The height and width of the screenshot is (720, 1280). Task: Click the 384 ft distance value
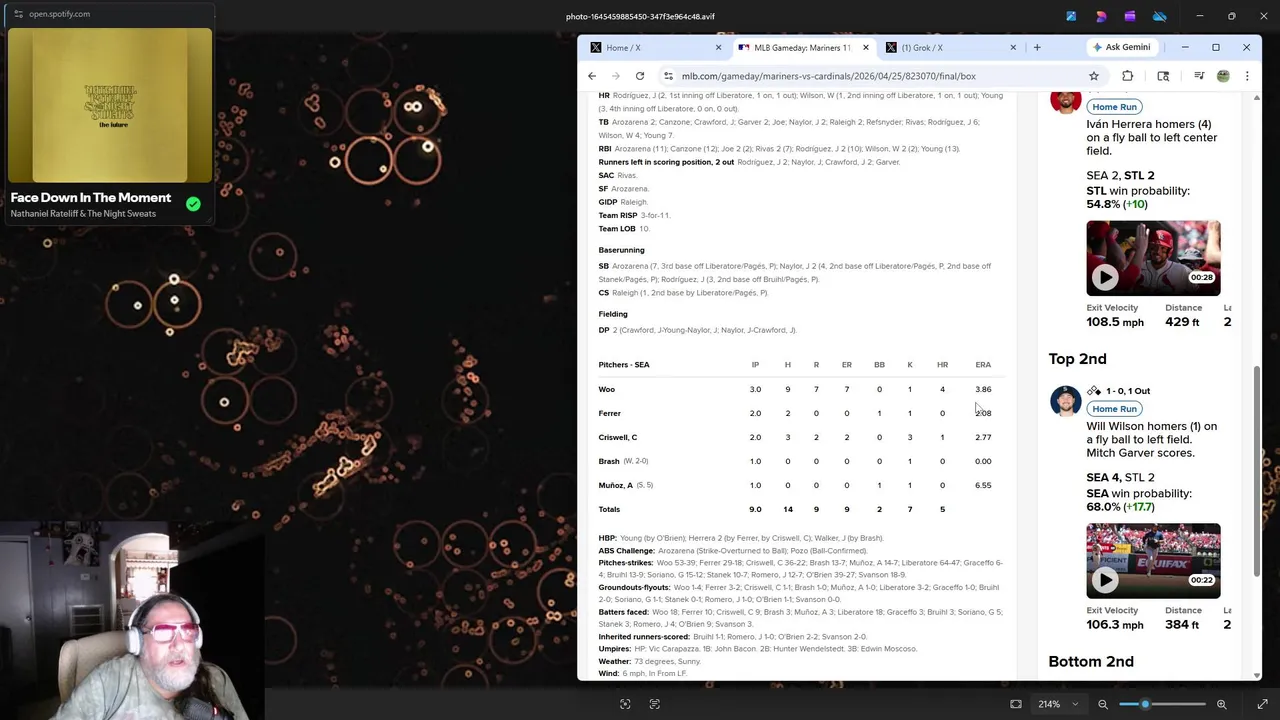click(x=1182, y=624)
